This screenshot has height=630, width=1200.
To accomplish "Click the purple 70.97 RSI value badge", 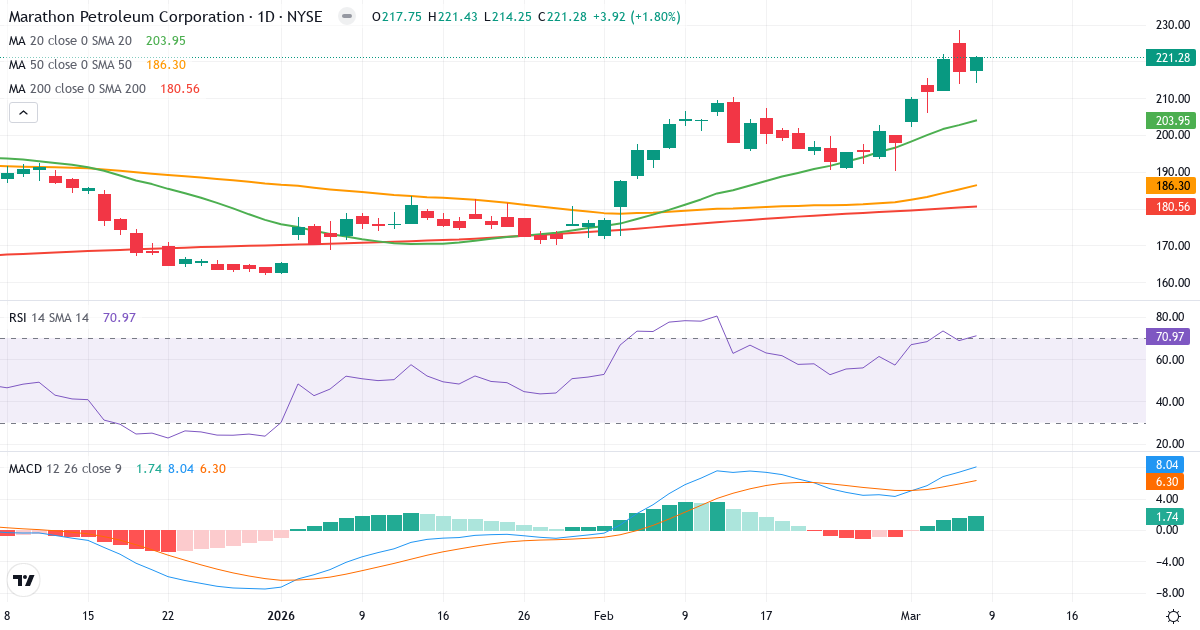I will coord(1170,338).
